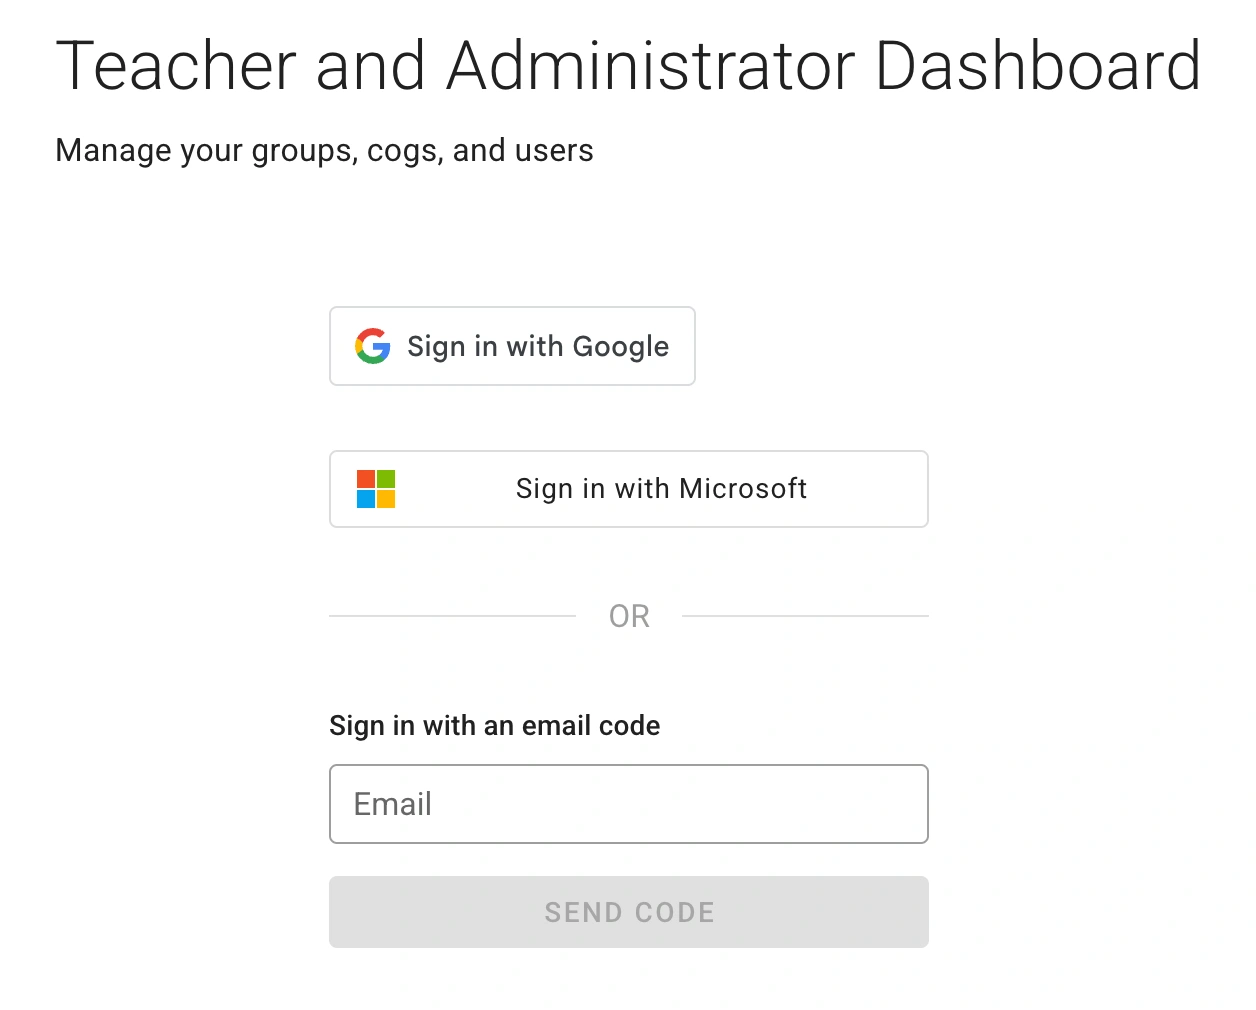1256x1010 pixels.
Task: Click the "OR" divider text
Action: click(628, 615)
